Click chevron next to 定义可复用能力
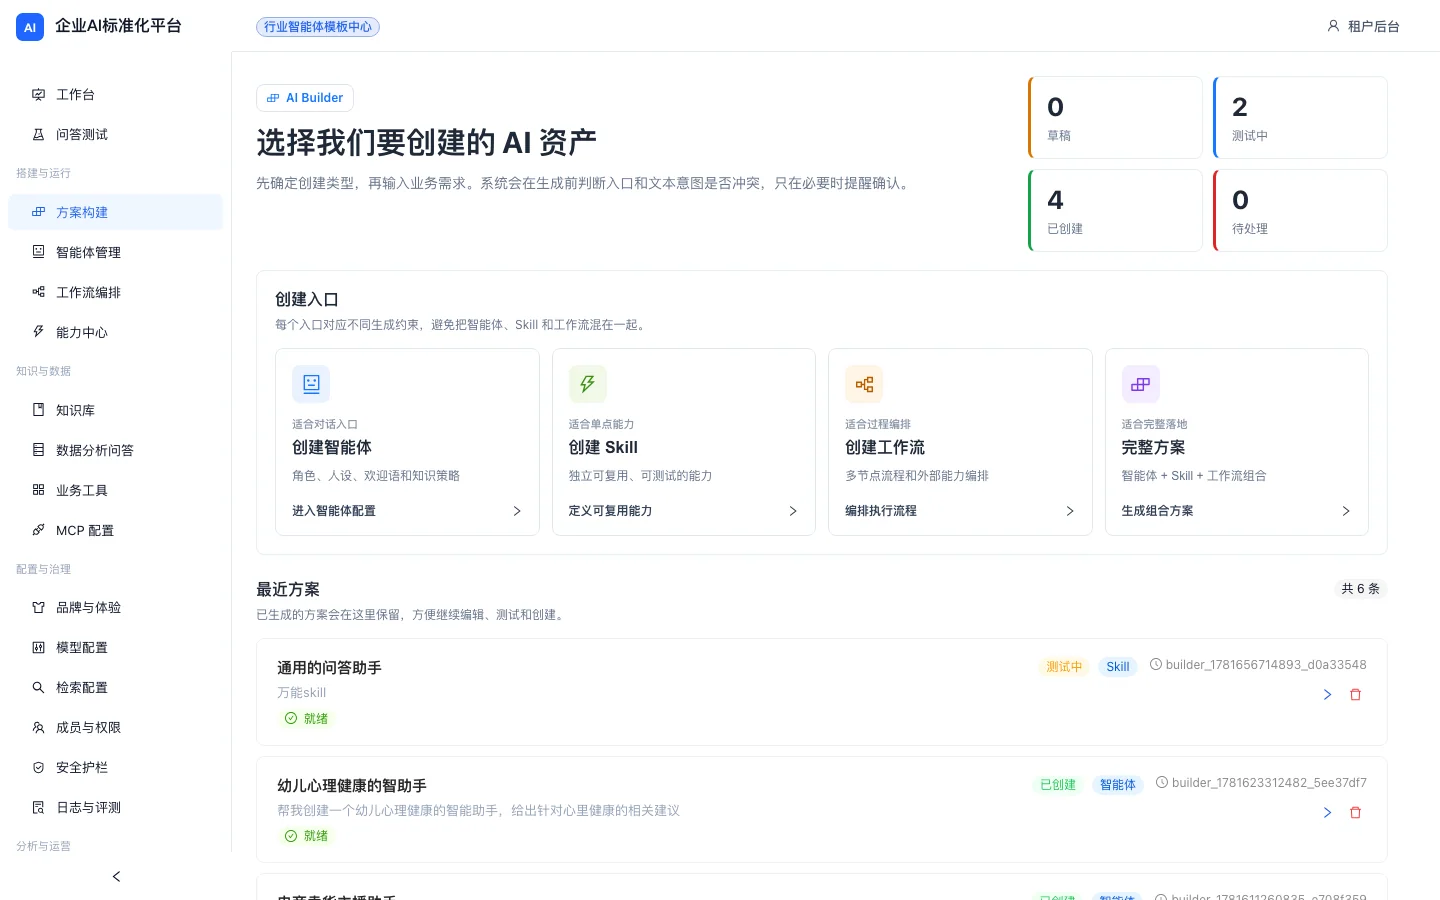The width and height of the screenshot is (1440, 900). pos(793,511)
